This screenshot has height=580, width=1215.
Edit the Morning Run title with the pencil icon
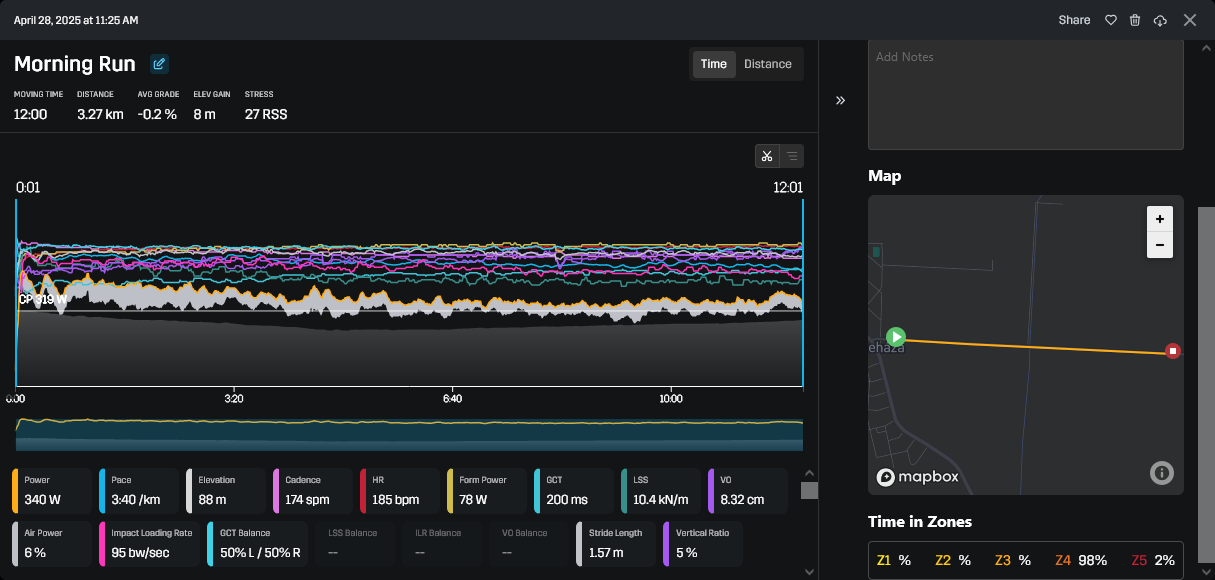click(x=159, y=64)
